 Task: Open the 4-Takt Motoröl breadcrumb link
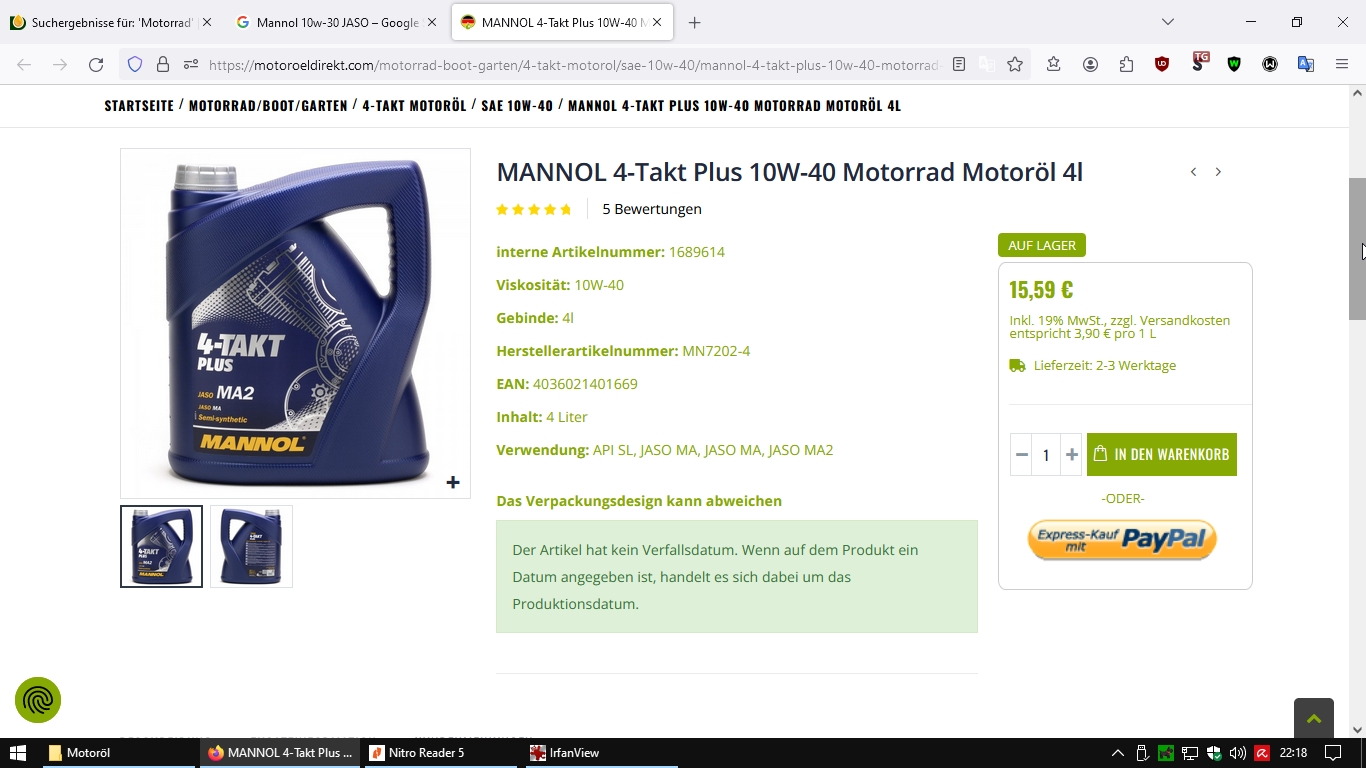(x=414, y=105)
